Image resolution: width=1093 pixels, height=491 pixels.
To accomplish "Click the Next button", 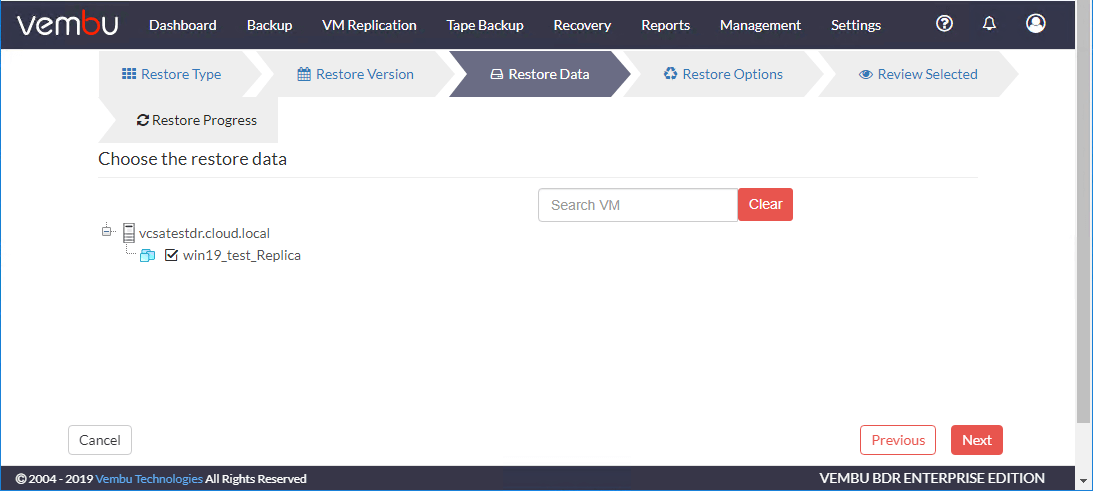I will pos(977,440).
